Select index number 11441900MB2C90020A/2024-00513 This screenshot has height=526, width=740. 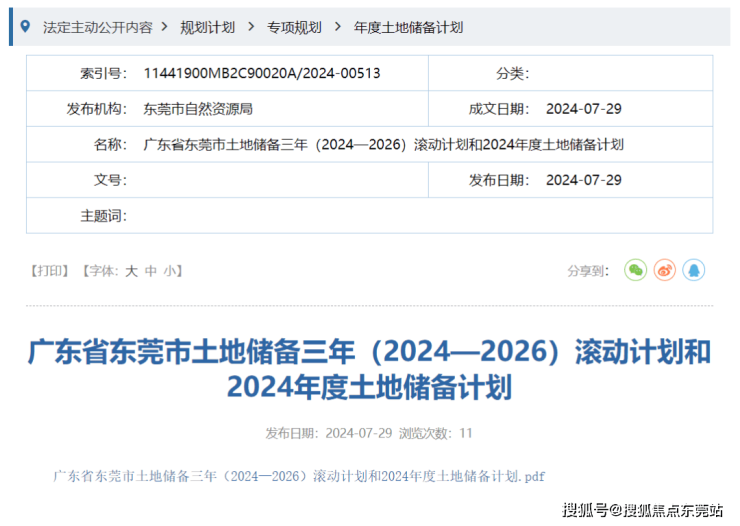coord(262,73)
